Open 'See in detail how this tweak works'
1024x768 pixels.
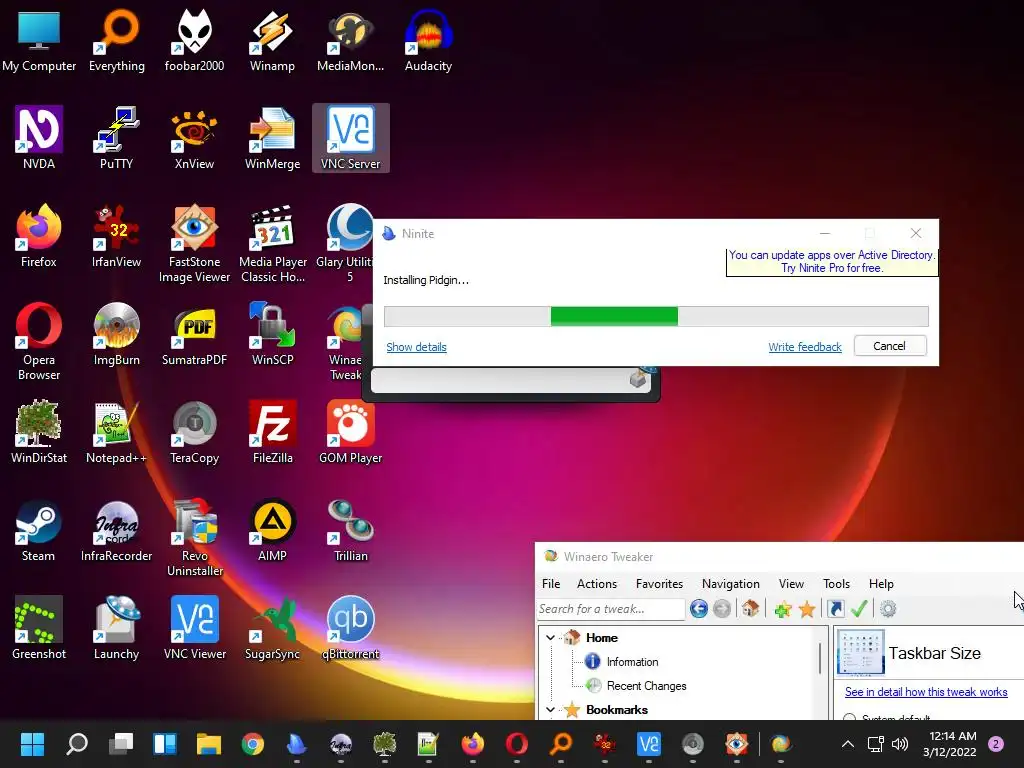coord(925,692)
